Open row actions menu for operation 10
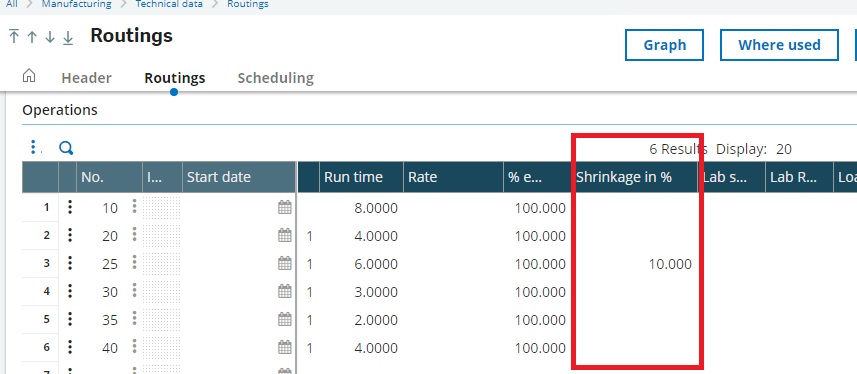Viewport: 857px width, 374px height. pyautogui.click(x=69, y=207)
